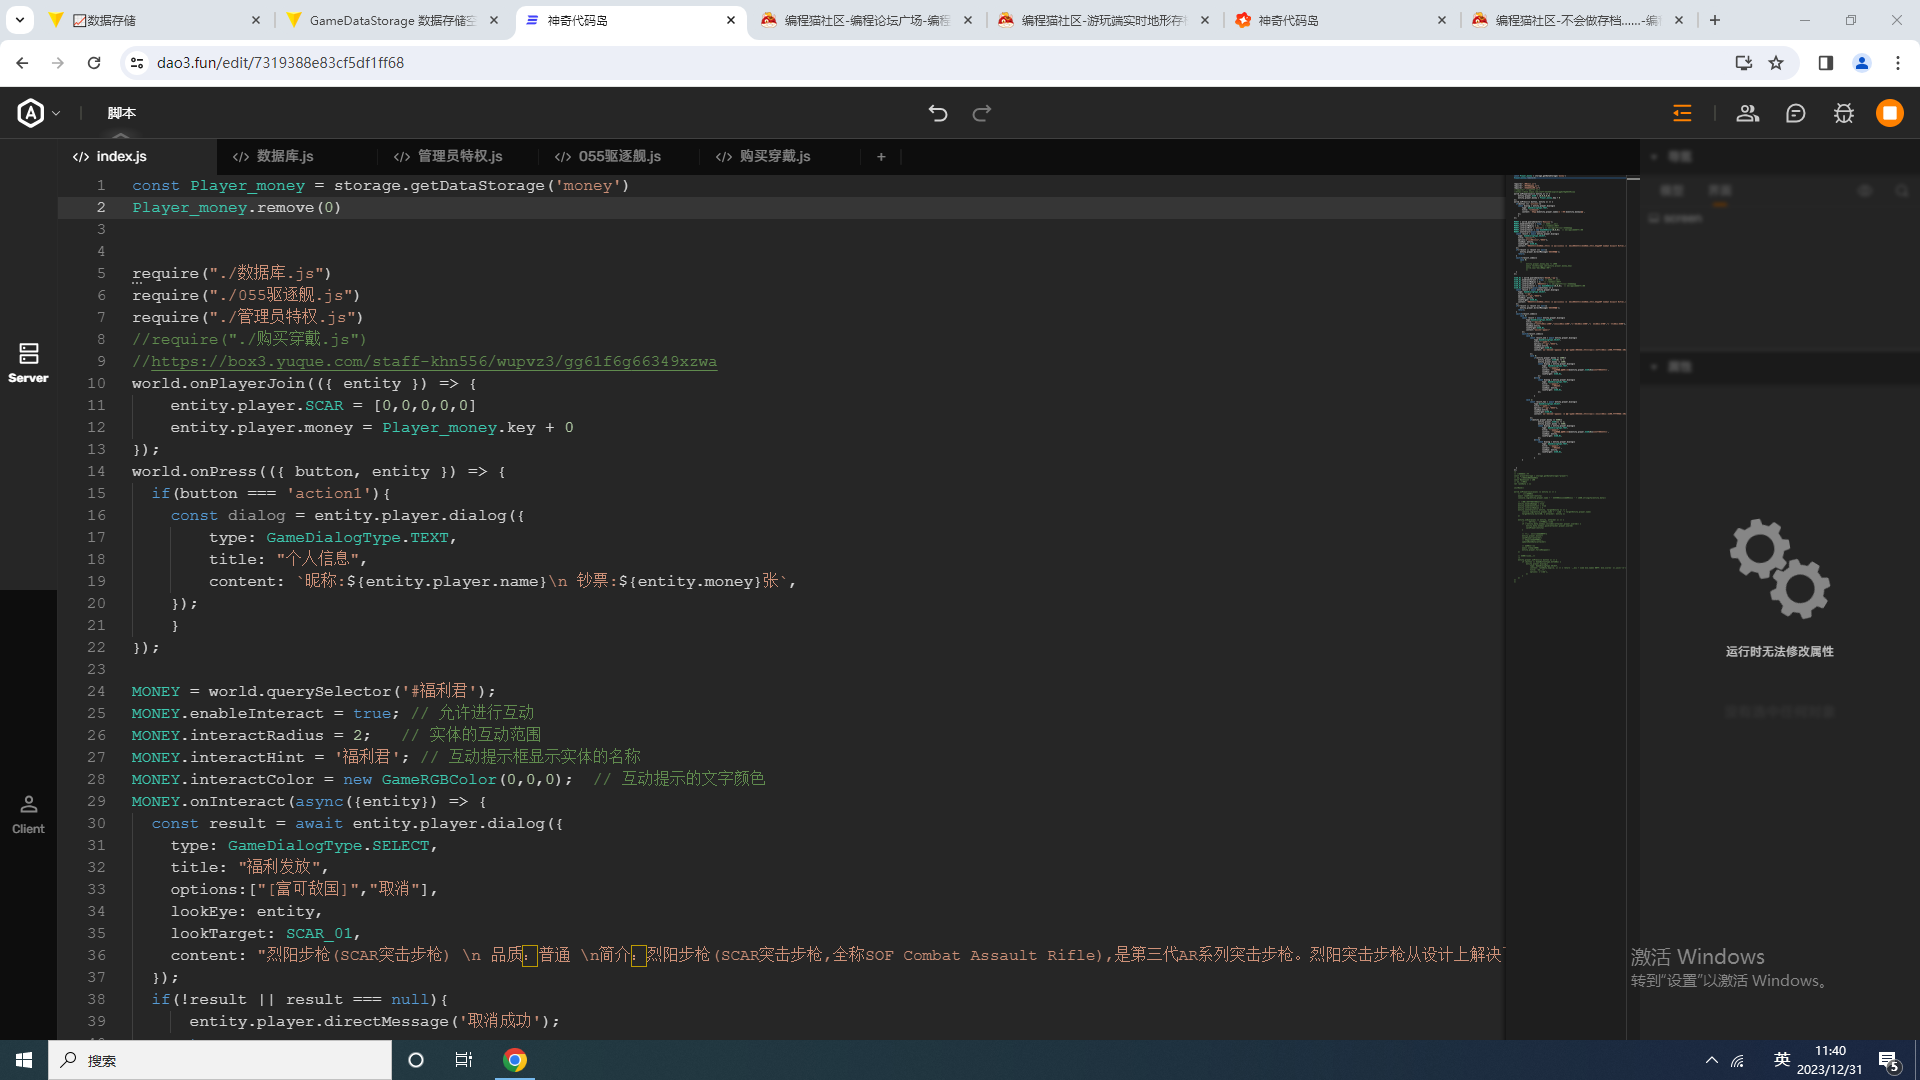Screen dimensions: 1920x1080
Task: Add a new script file with plus
Action: [x=881, y=156]
